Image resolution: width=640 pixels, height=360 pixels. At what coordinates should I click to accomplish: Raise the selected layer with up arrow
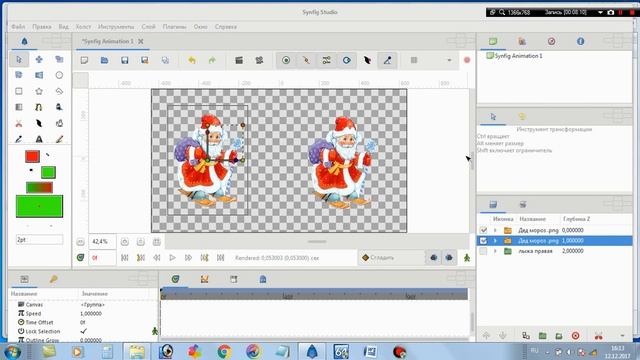click(486, 336)
